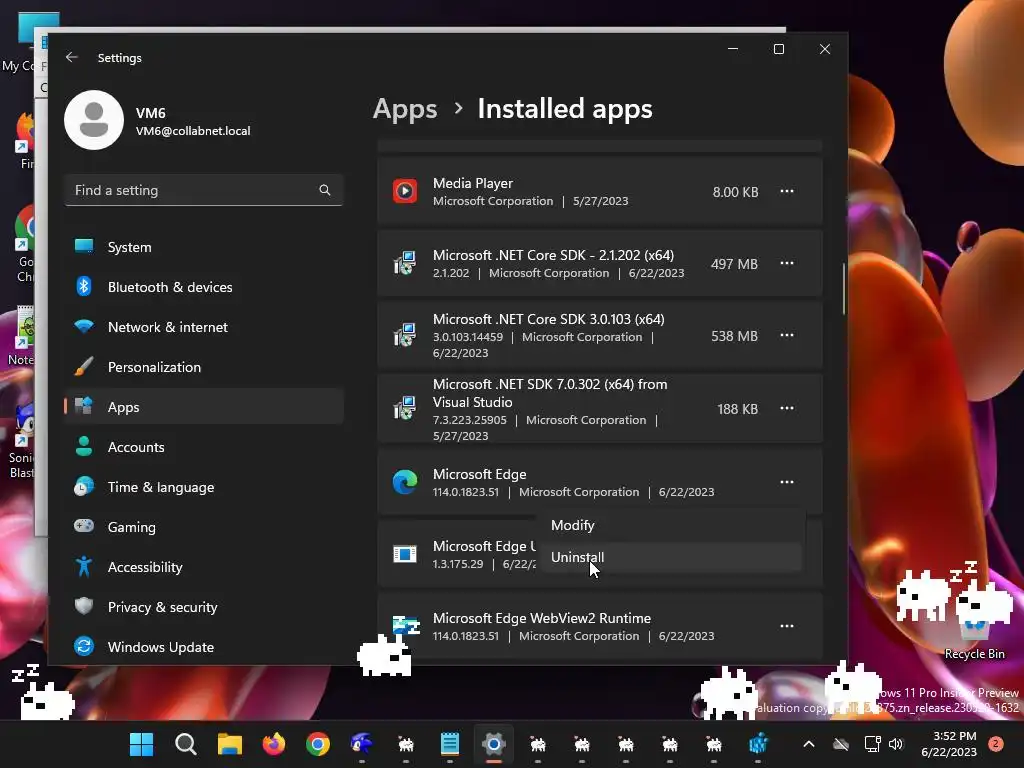Open the Windows Start menu
This screenshot has width=1024, height=768.
(x=141, y=744)
